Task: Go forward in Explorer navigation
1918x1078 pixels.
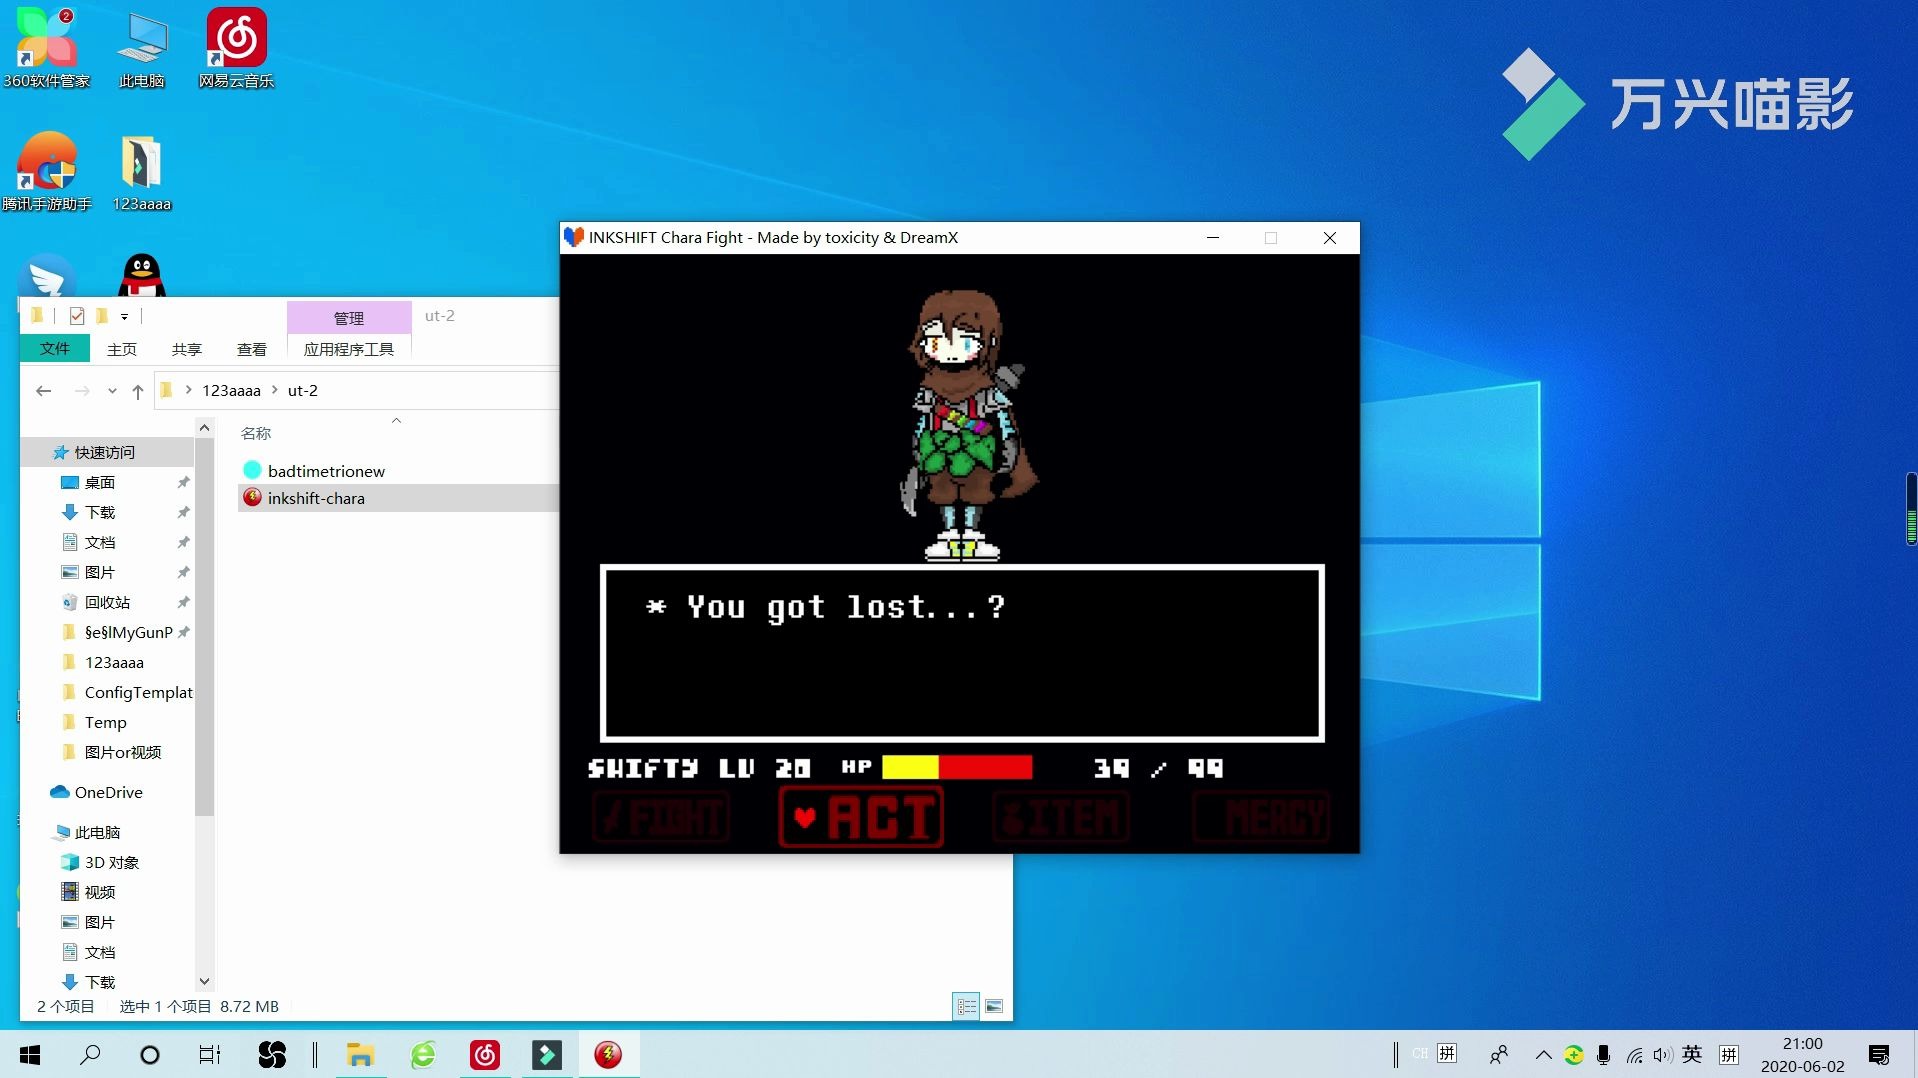Action: tap(82, 391)
